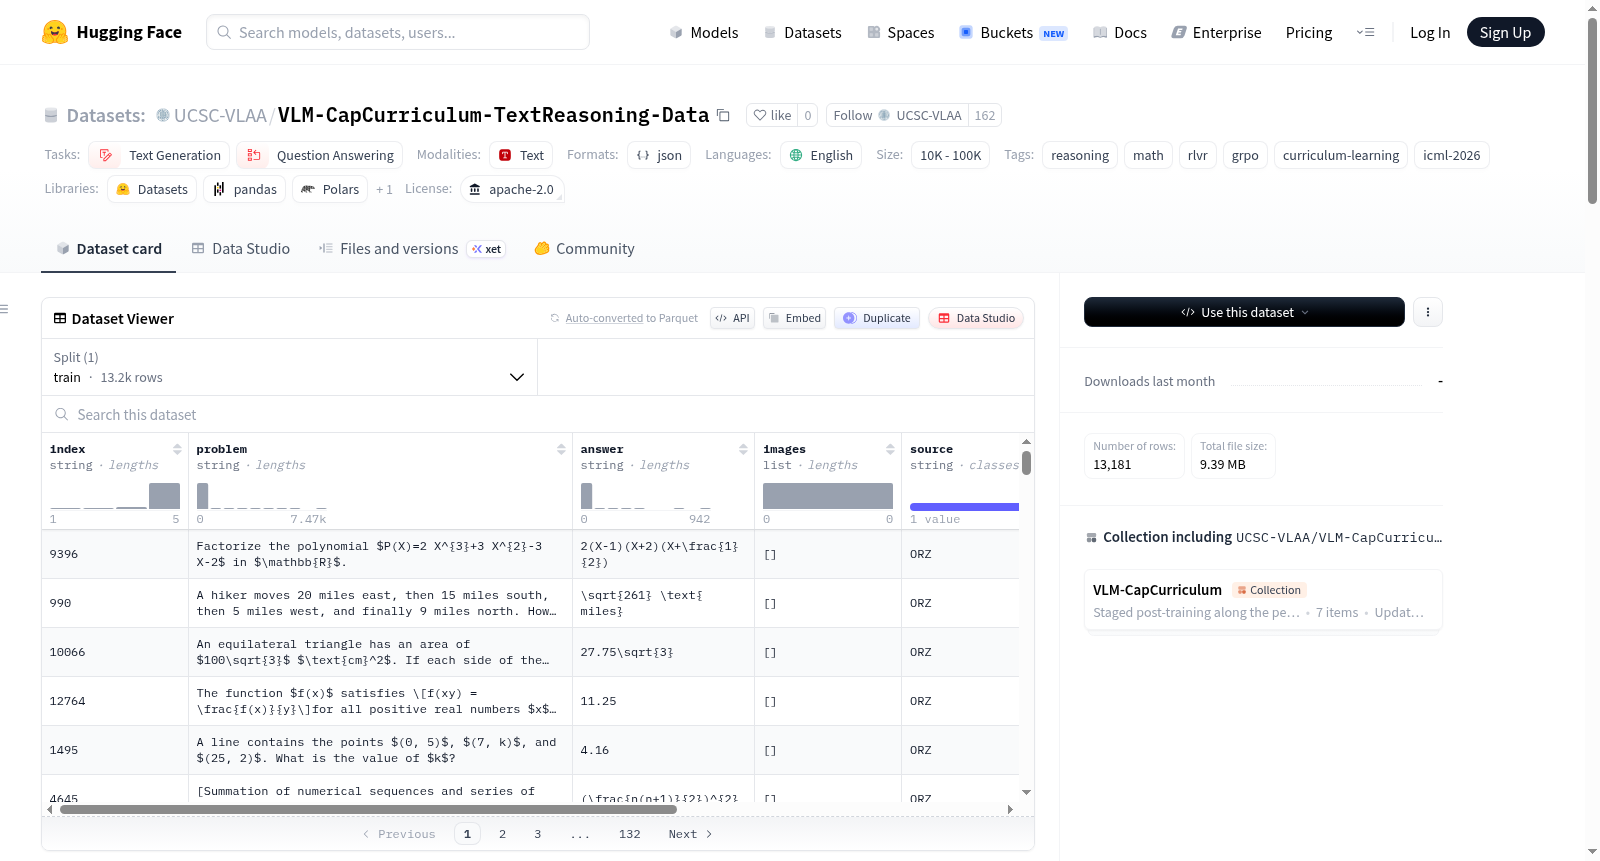This screenshot has height=861, width=1600.
Task: Click the UCSC-VLAA organization avatar icon
Action: [163, 116]
